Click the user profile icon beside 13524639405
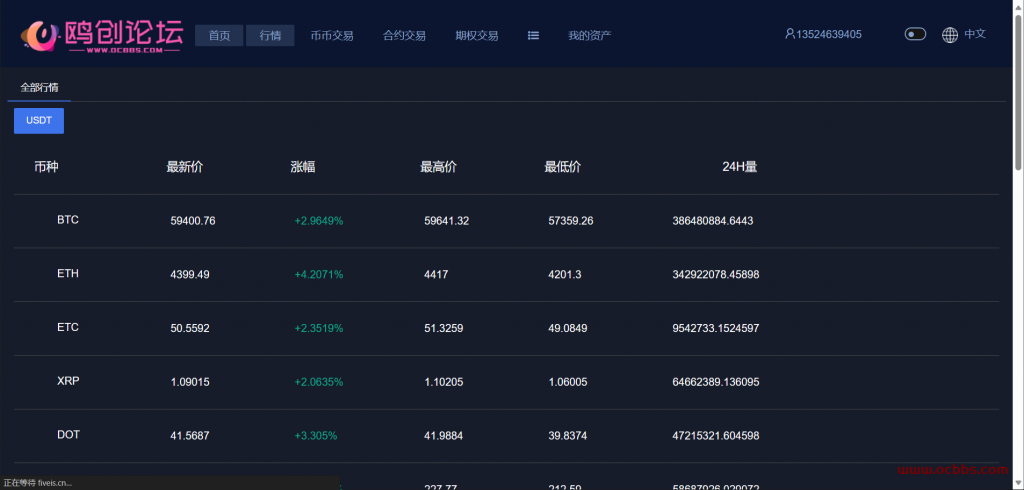Image resolution: width=1024 pixels, height=490 pixels. pyautogui.click(x=790, y=34)
